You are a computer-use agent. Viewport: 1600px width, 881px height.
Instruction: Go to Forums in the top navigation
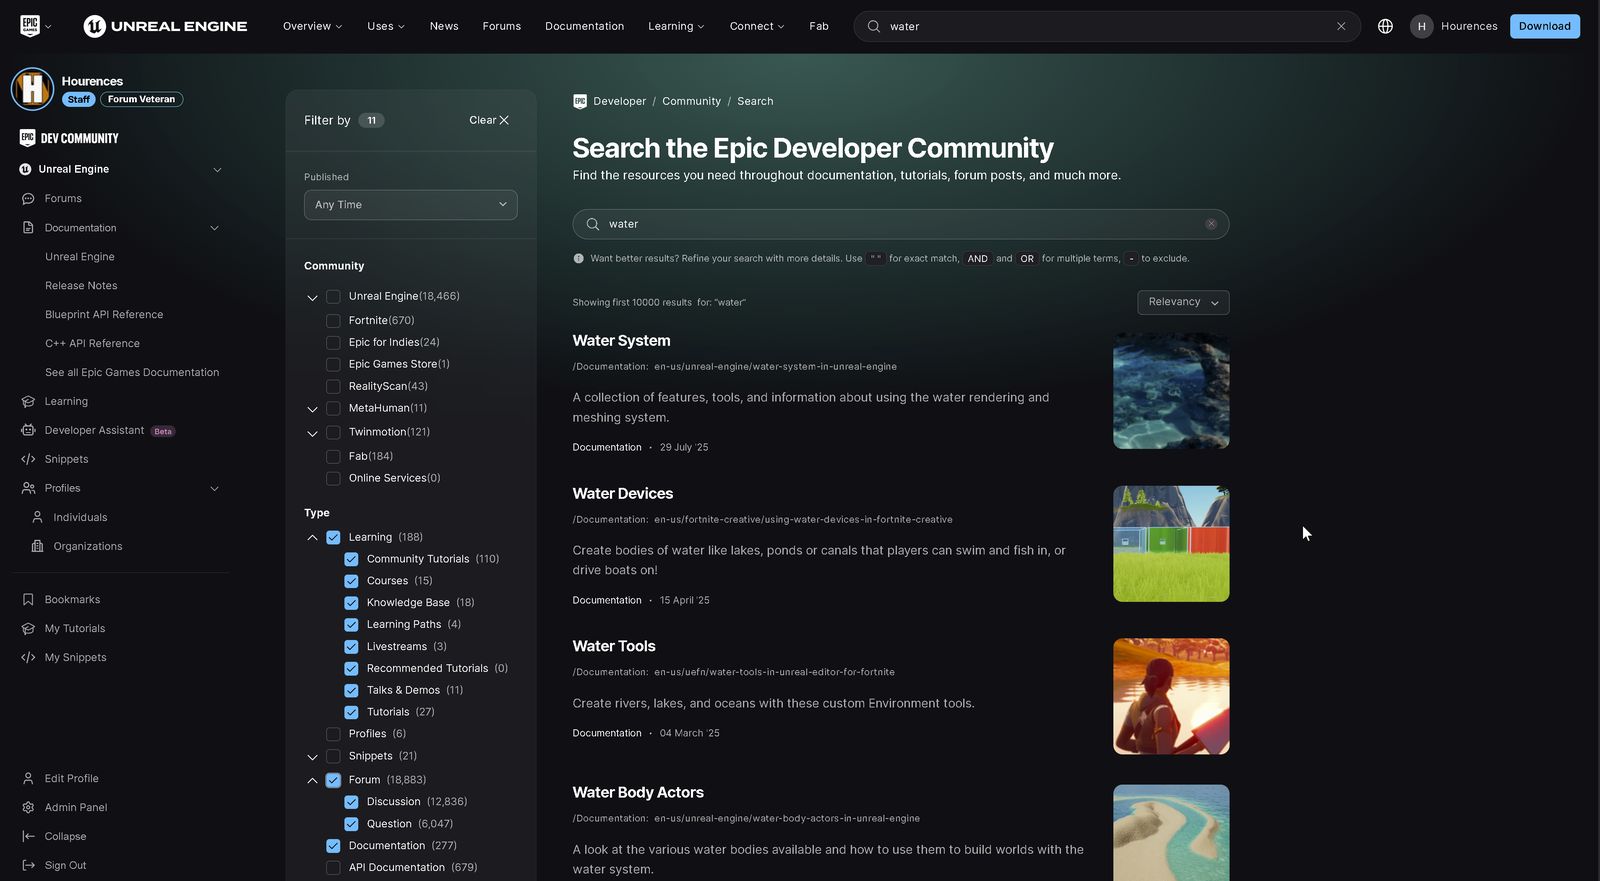(x=501, y=27)
